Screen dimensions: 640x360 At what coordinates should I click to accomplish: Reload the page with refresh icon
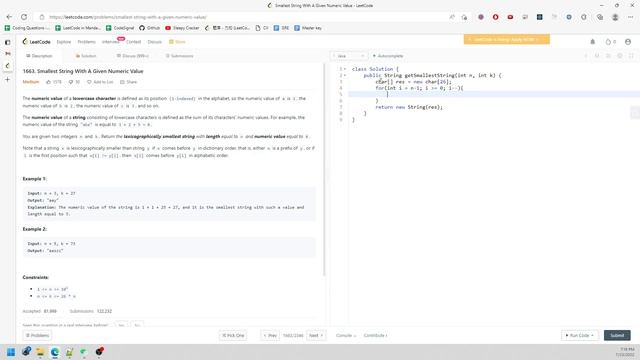[24, 17]
